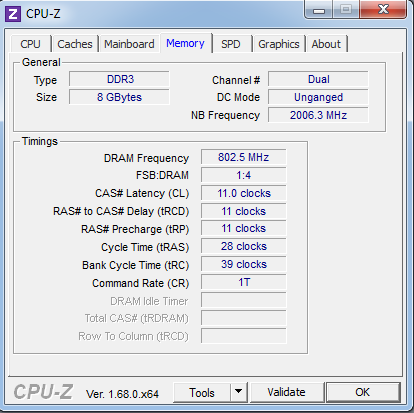
Task: Select the Mainboard tab
Action: click(129, 44)
